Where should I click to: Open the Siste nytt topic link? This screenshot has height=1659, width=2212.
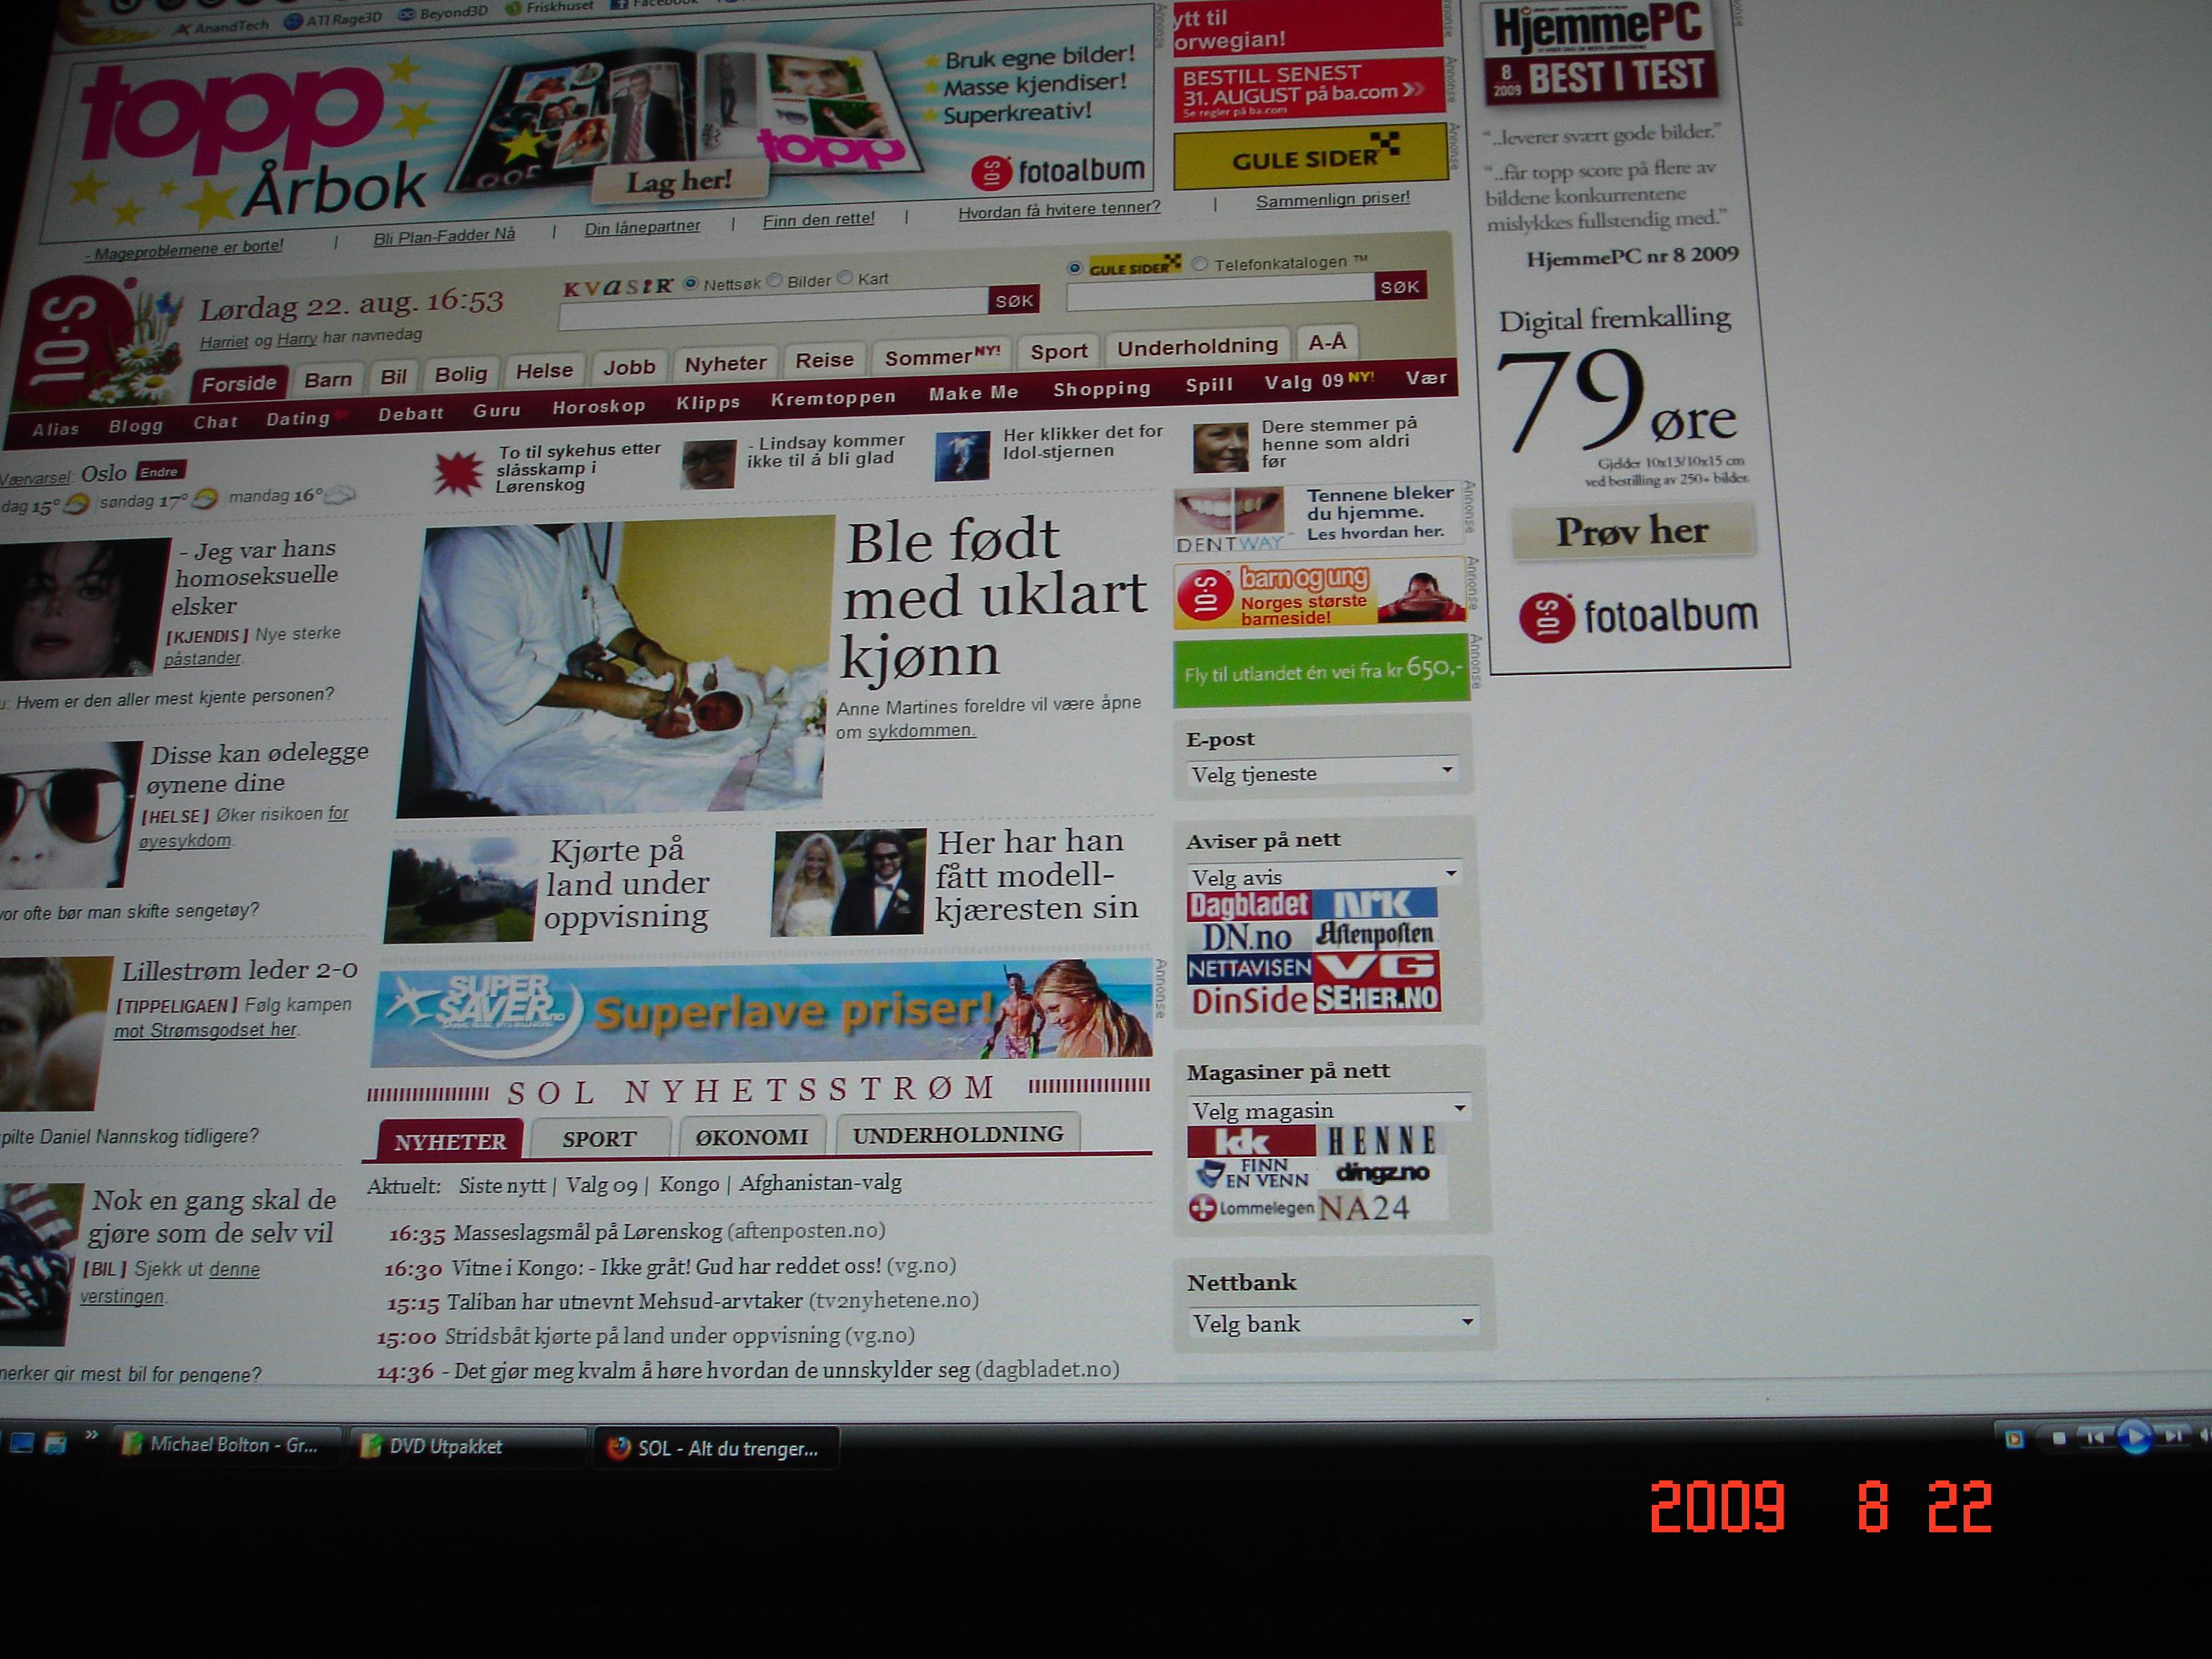click(x=502, y=1186)
